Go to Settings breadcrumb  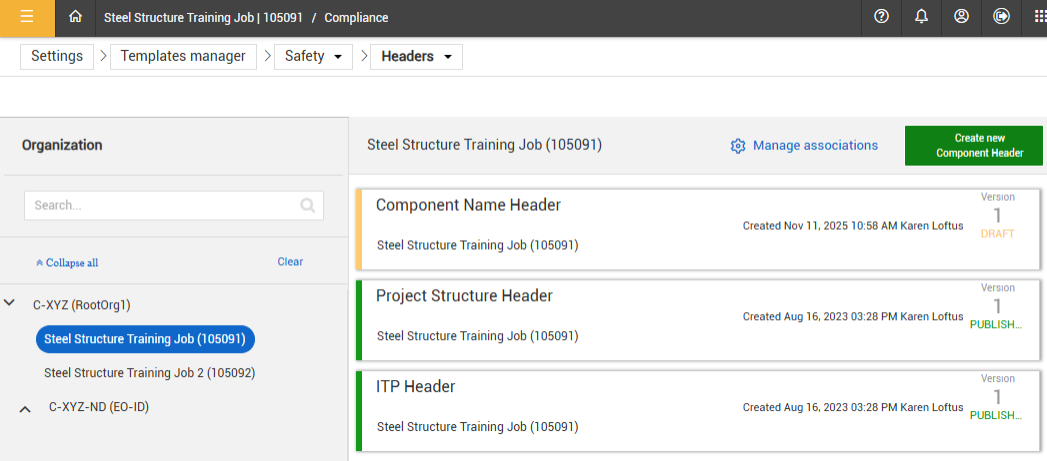57,57
